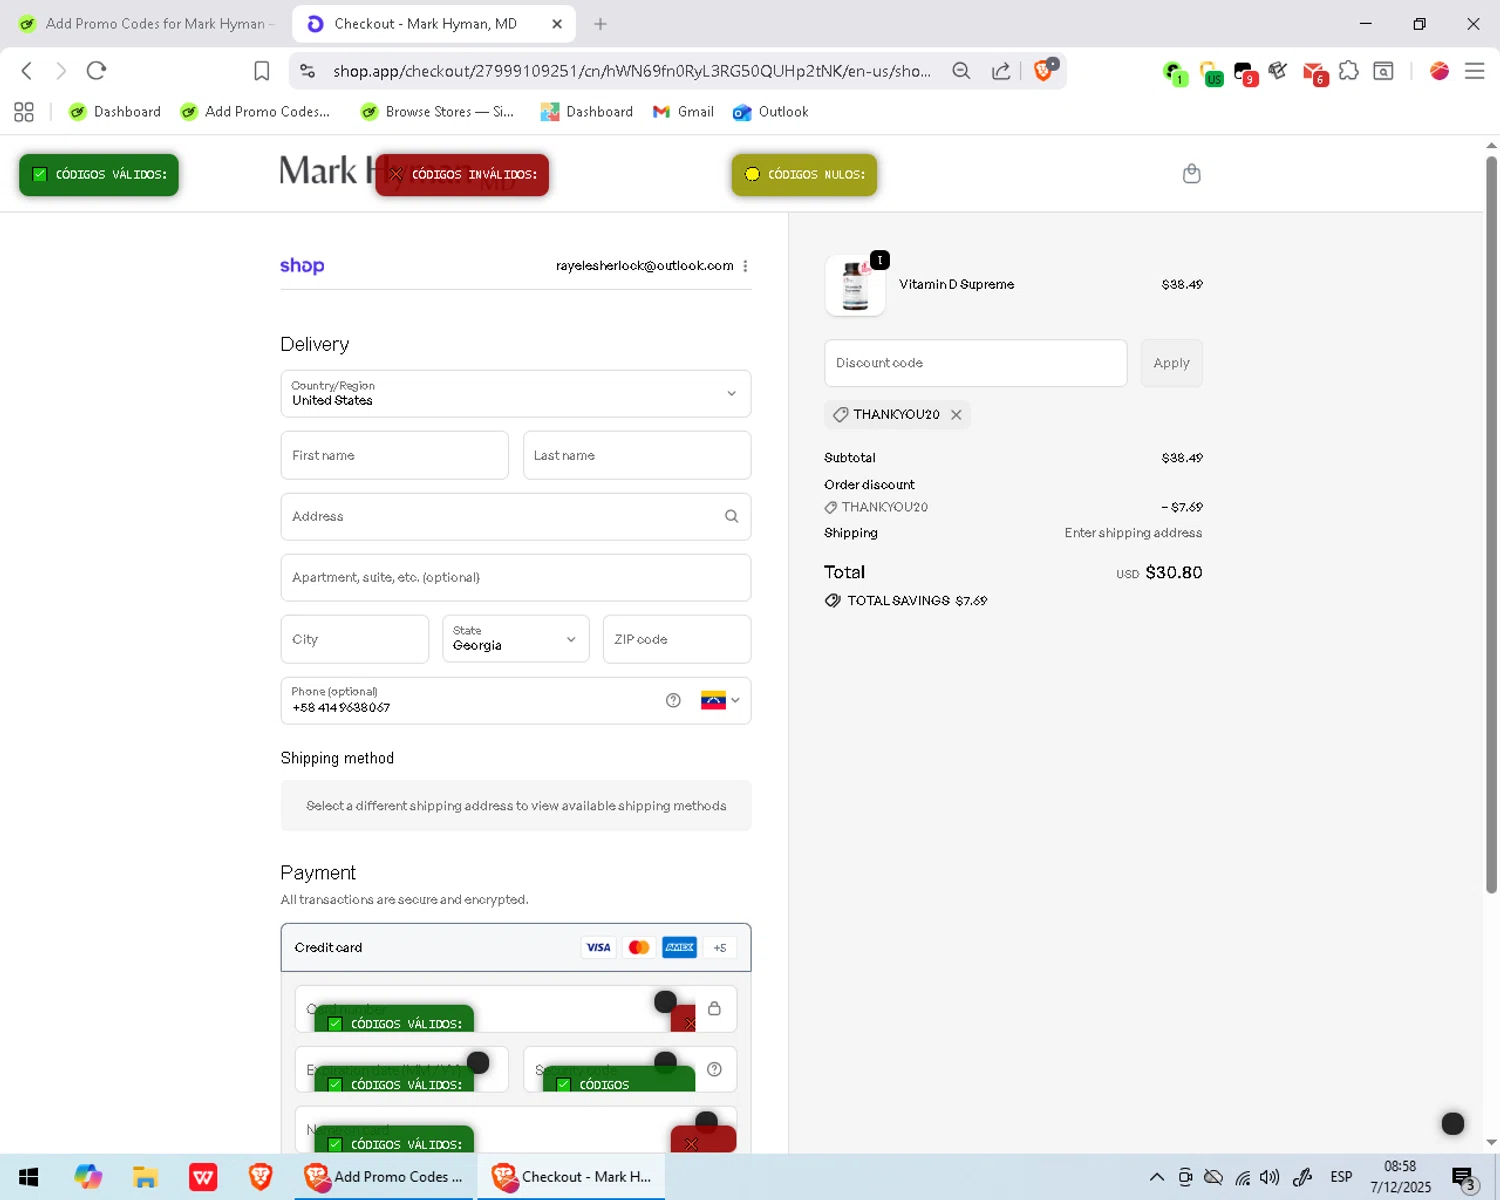The height and width of the screenshot is (1200, 1500).
Task: Open site settings icon in address bar
Action: 308,71
